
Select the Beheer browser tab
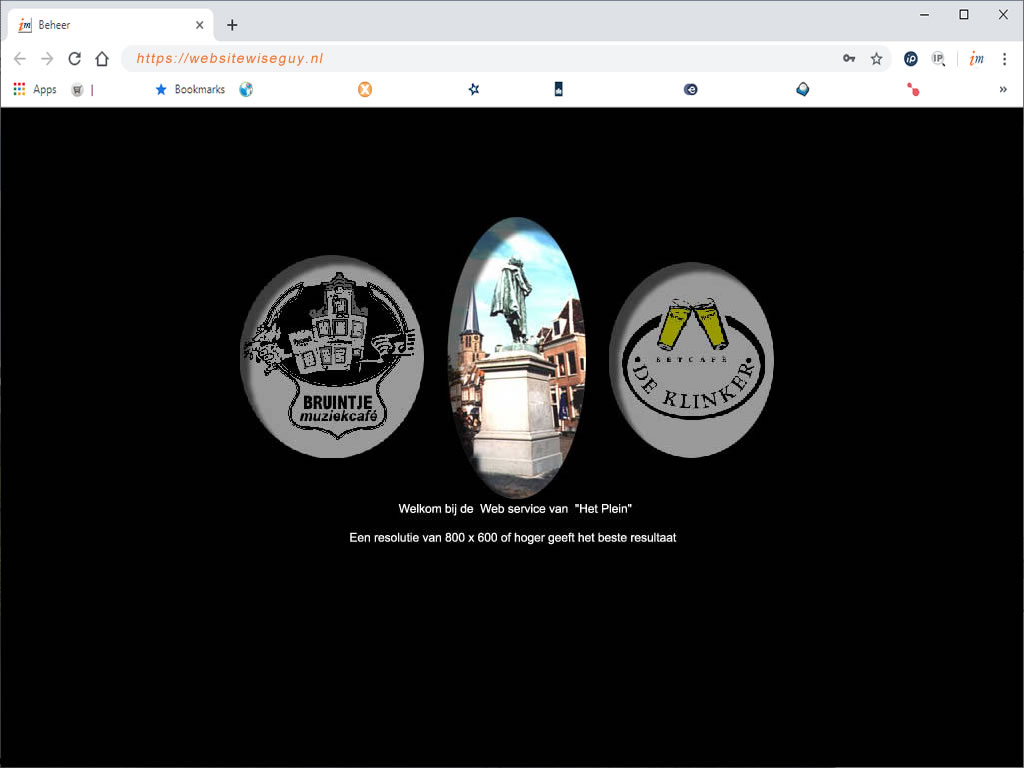(x=111, y=25)
